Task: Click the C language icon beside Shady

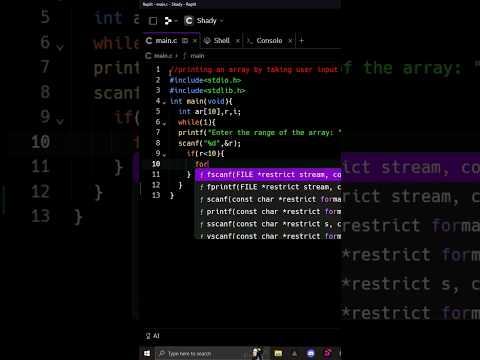Action: coord(189,21)
